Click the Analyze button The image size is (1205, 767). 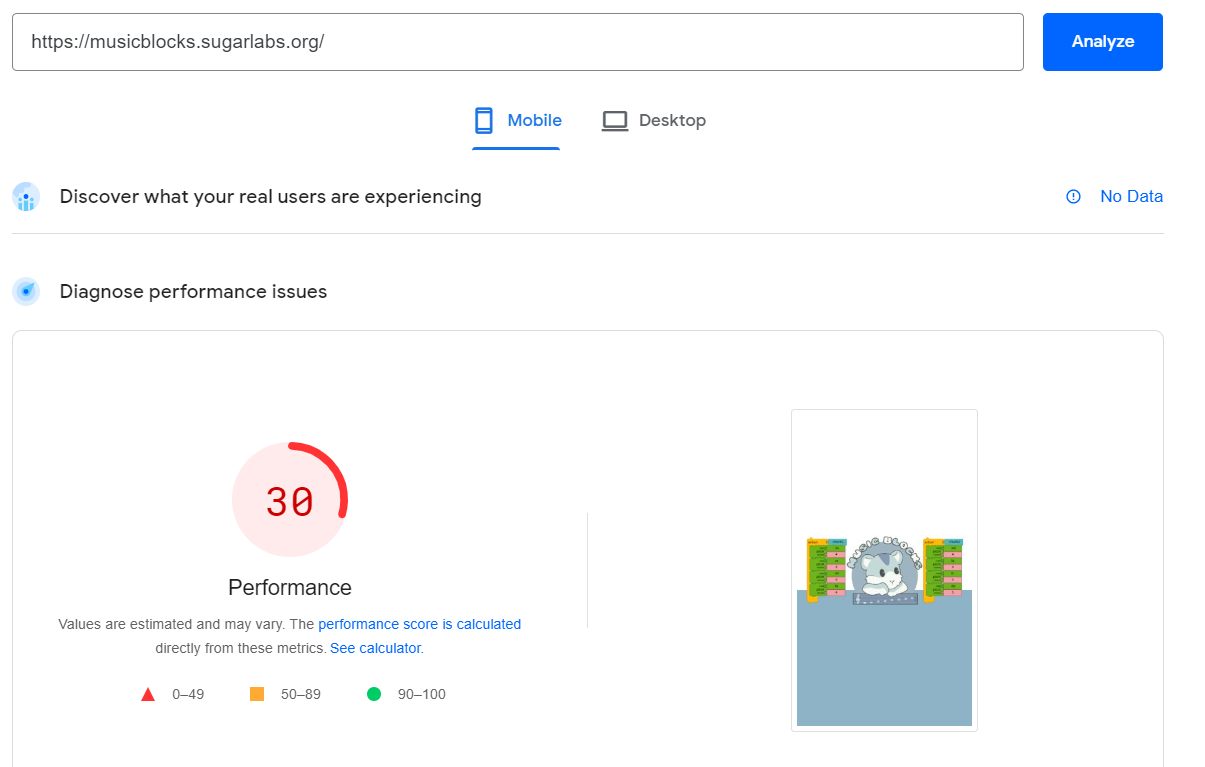pos(1102,42)
